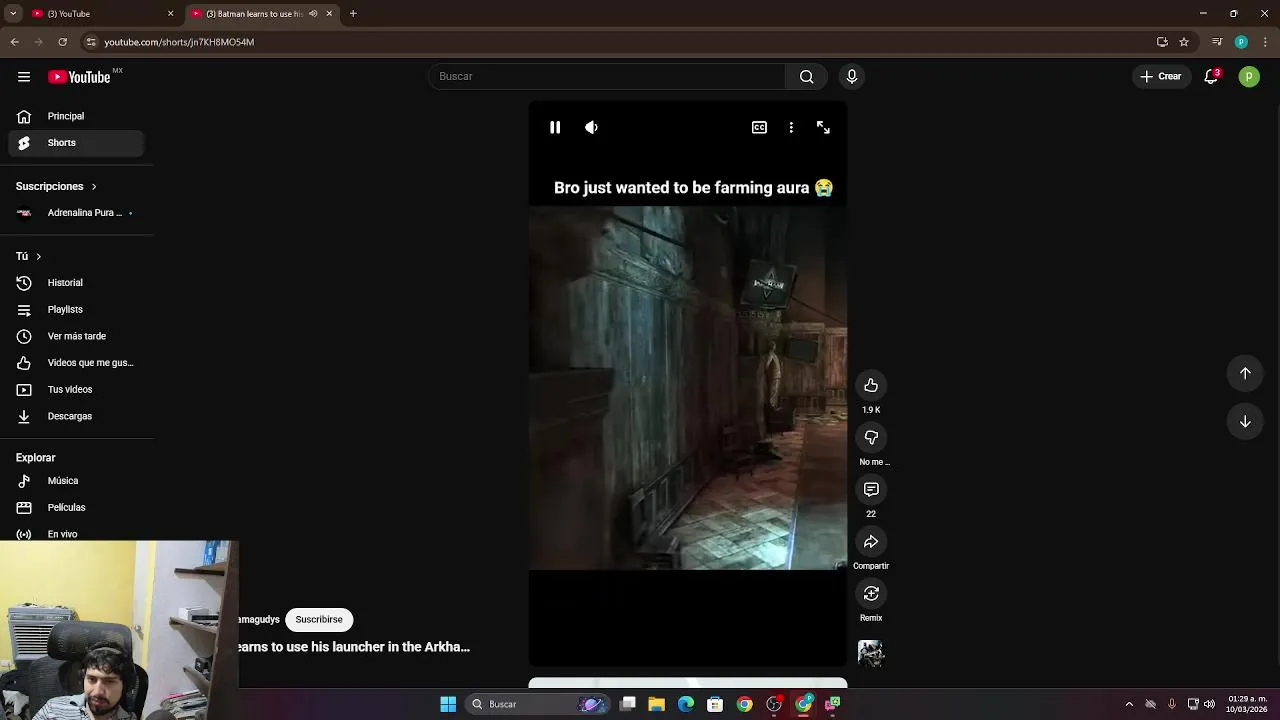Enter fullscreen for the Short

click(x=823, y=127)
